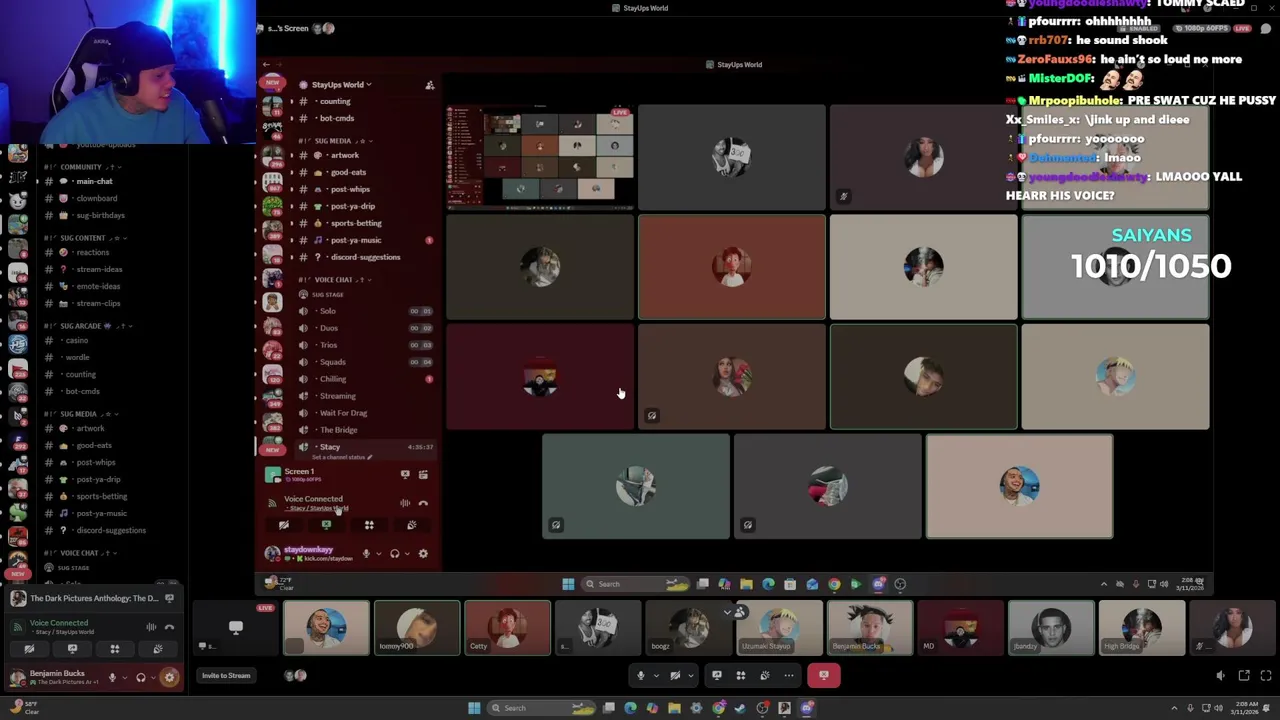This screenshot has height=720, width=1280.
Task: Click taskbar Search box
Action: 539,708
